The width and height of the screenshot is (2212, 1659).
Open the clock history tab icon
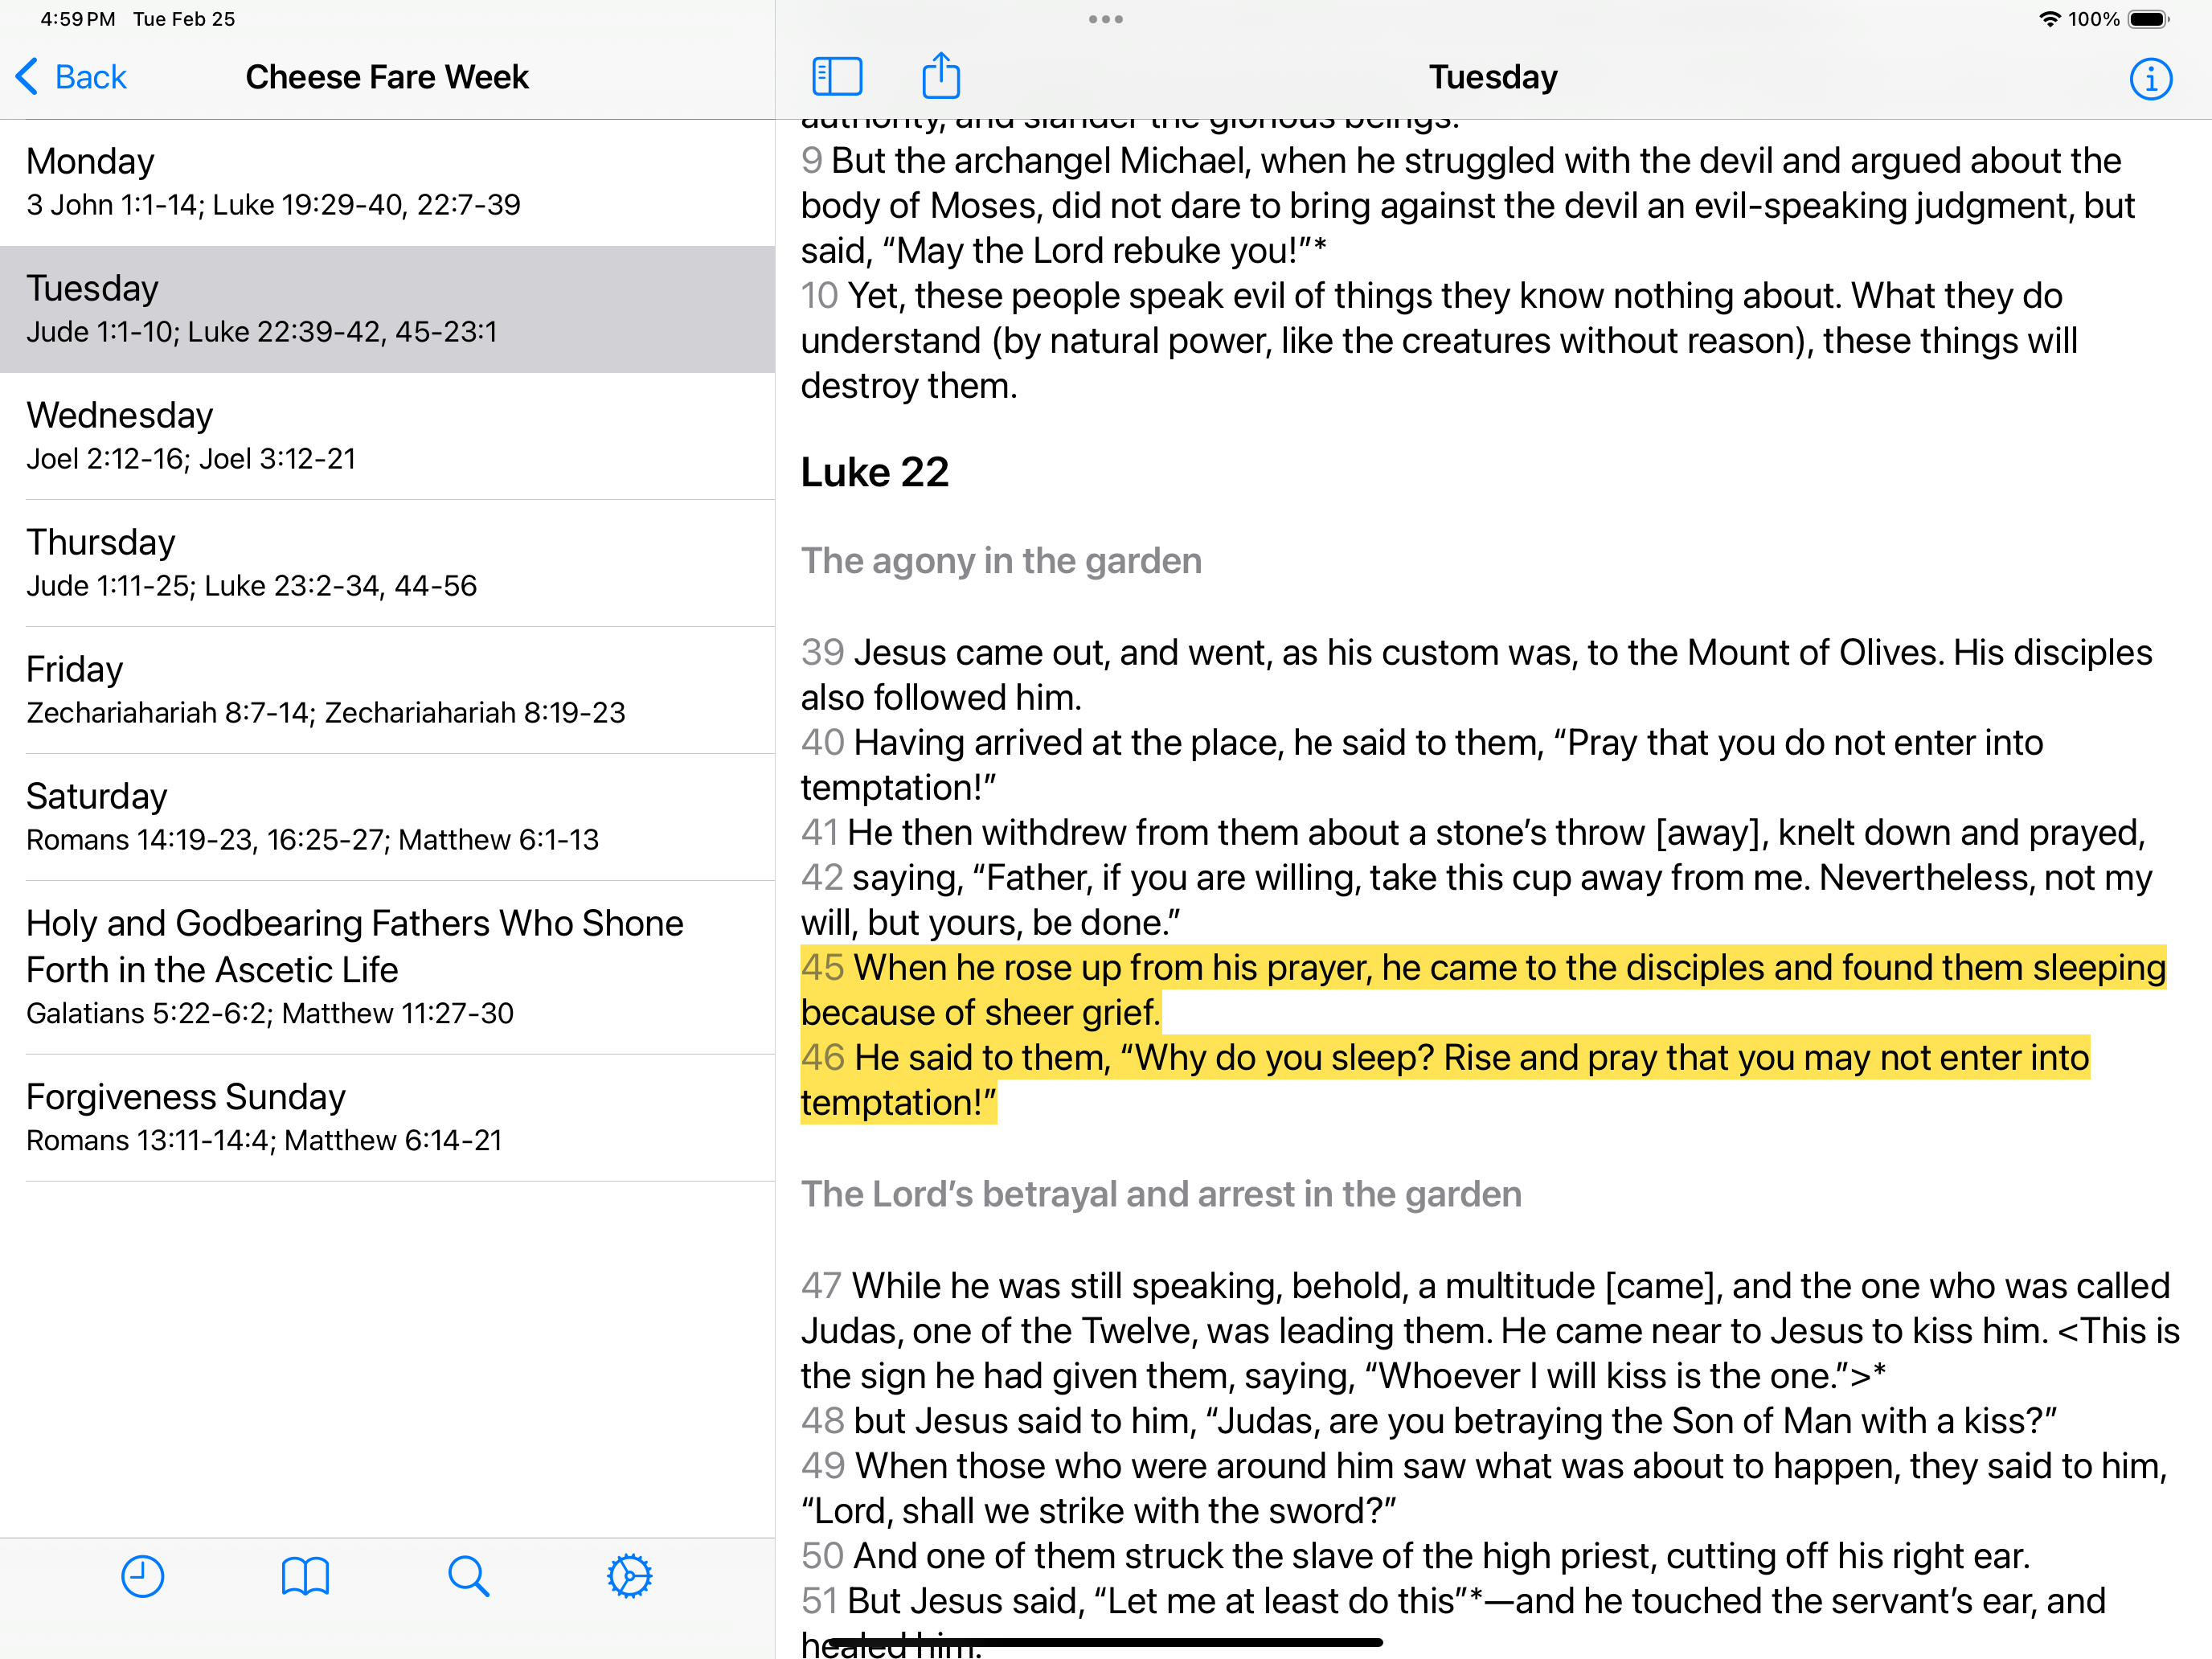pos(142,1577)
